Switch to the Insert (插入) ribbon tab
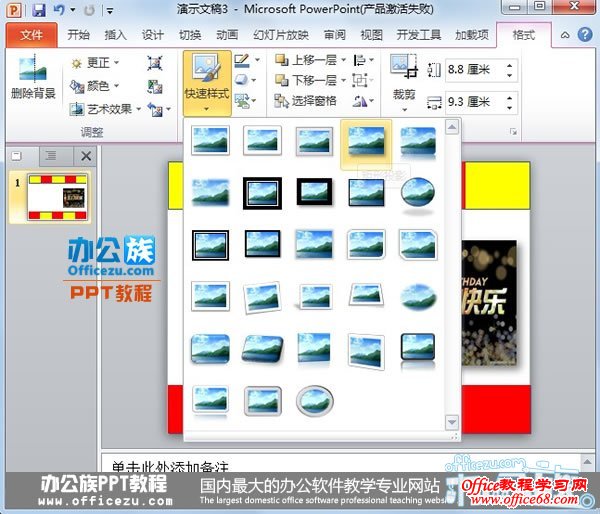 point(116,35)
